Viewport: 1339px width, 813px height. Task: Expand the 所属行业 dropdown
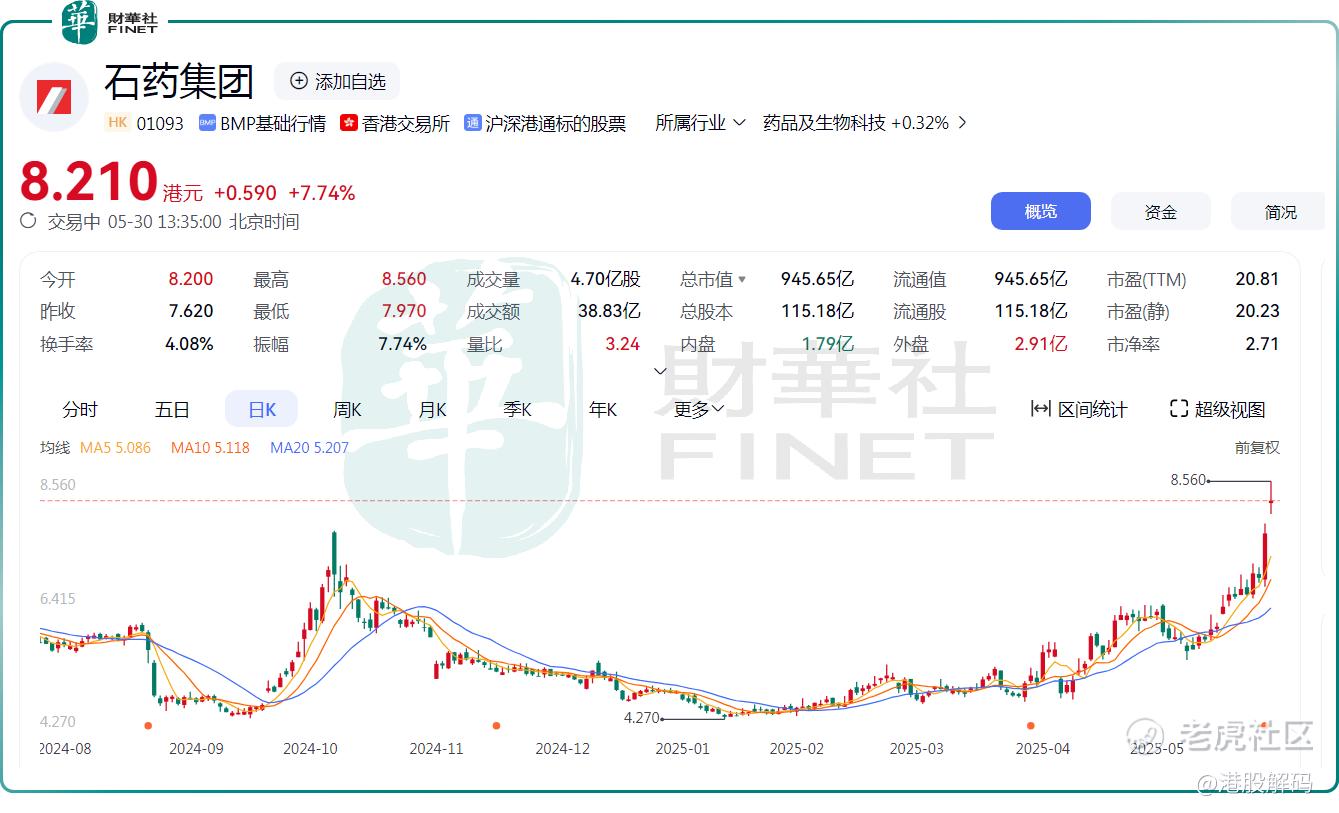701,123
